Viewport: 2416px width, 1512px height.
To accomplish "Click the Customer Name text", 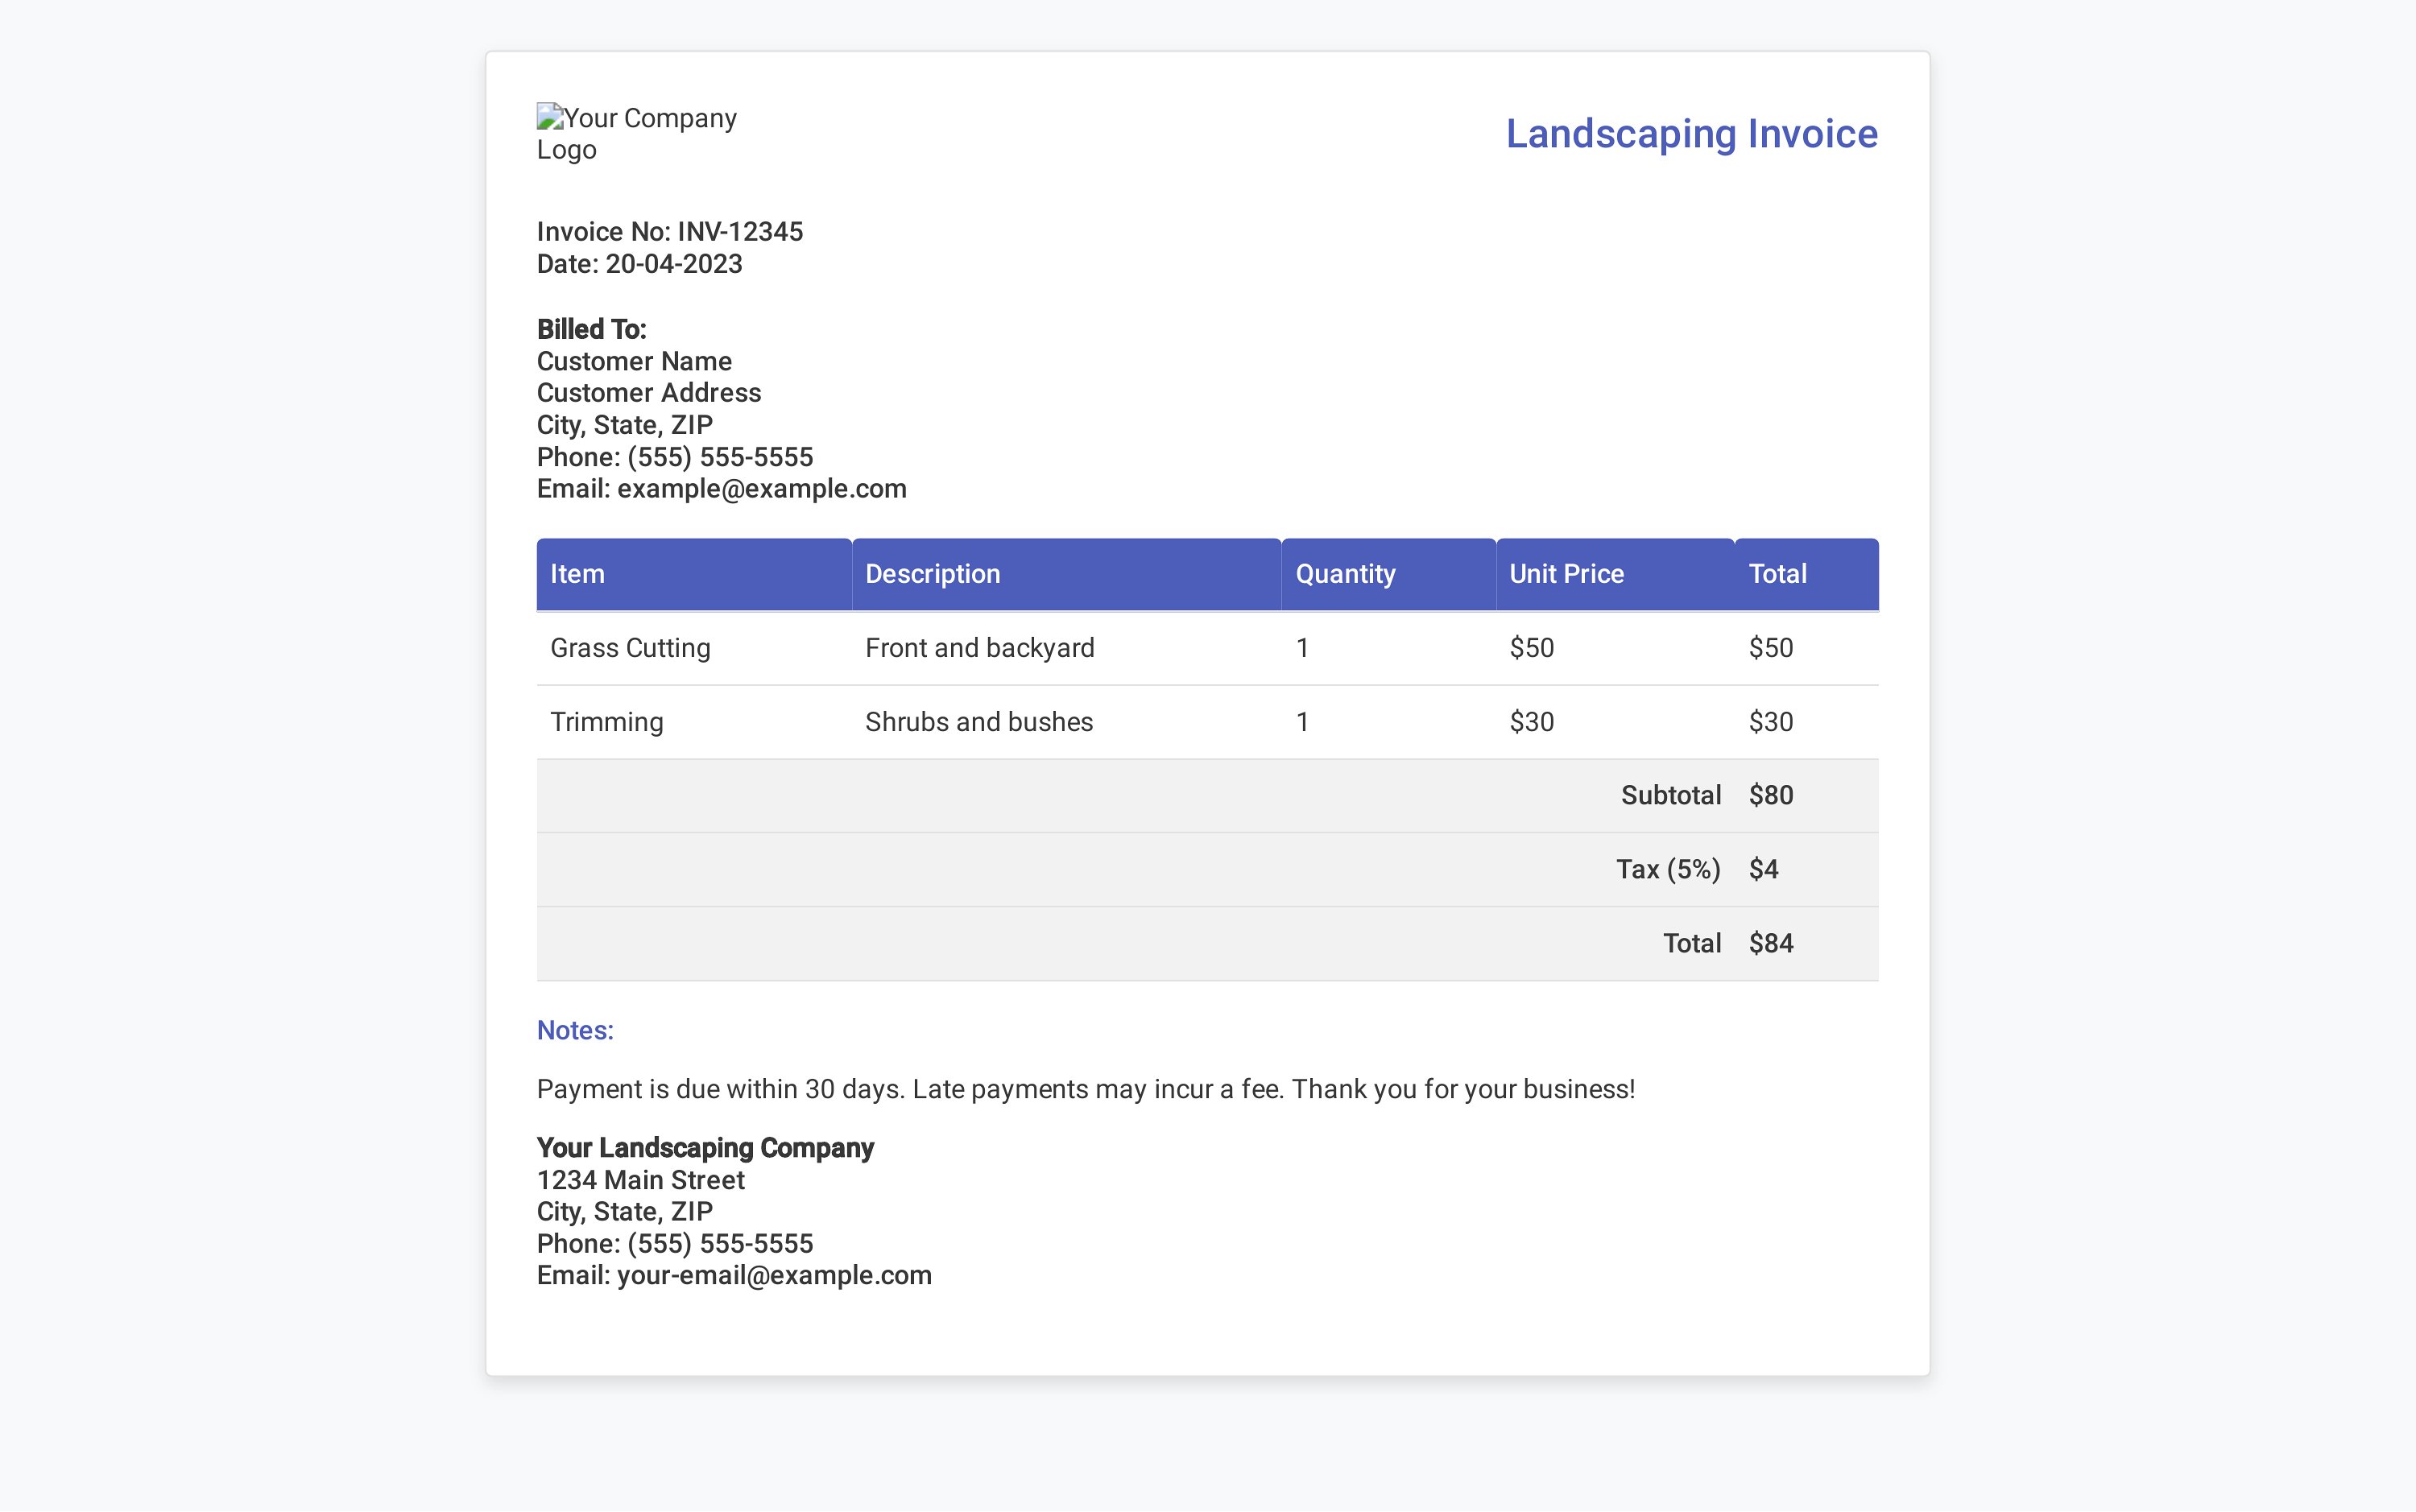I will (x=634, y=361).
